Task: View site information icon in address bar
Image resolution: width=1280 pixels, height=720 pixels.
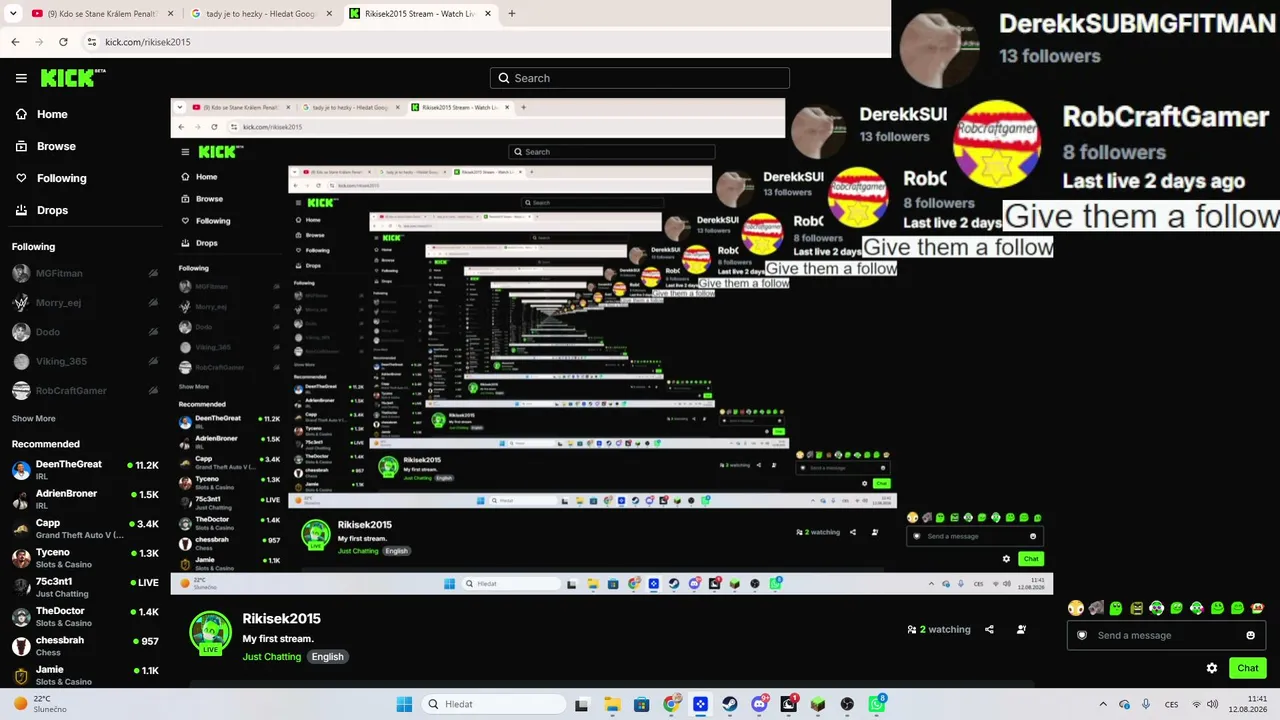Action: click(x=92, y=42)
